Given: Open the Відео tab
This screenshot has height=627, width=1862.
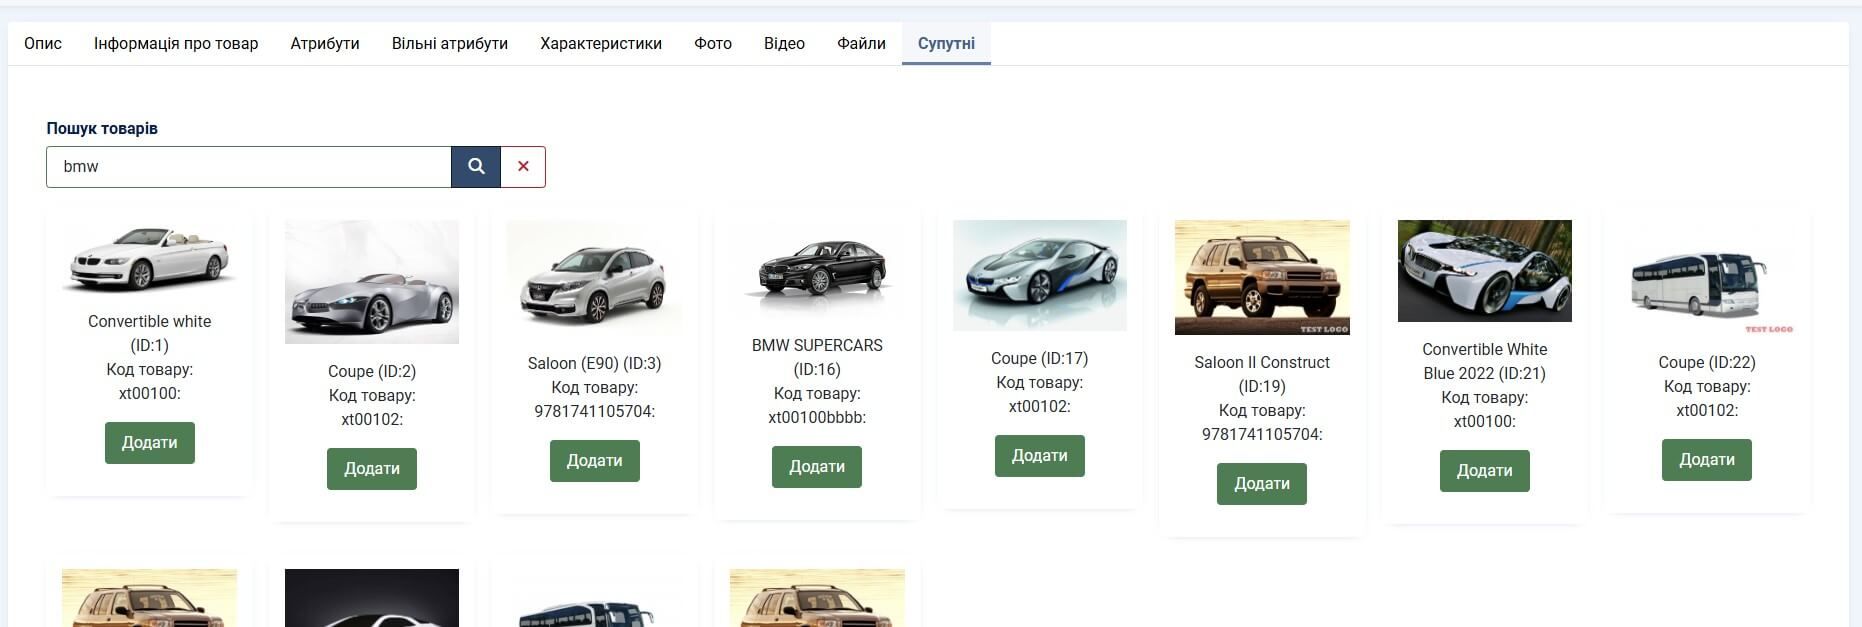Looking at the screenshot, I should (x=784, y=44).
